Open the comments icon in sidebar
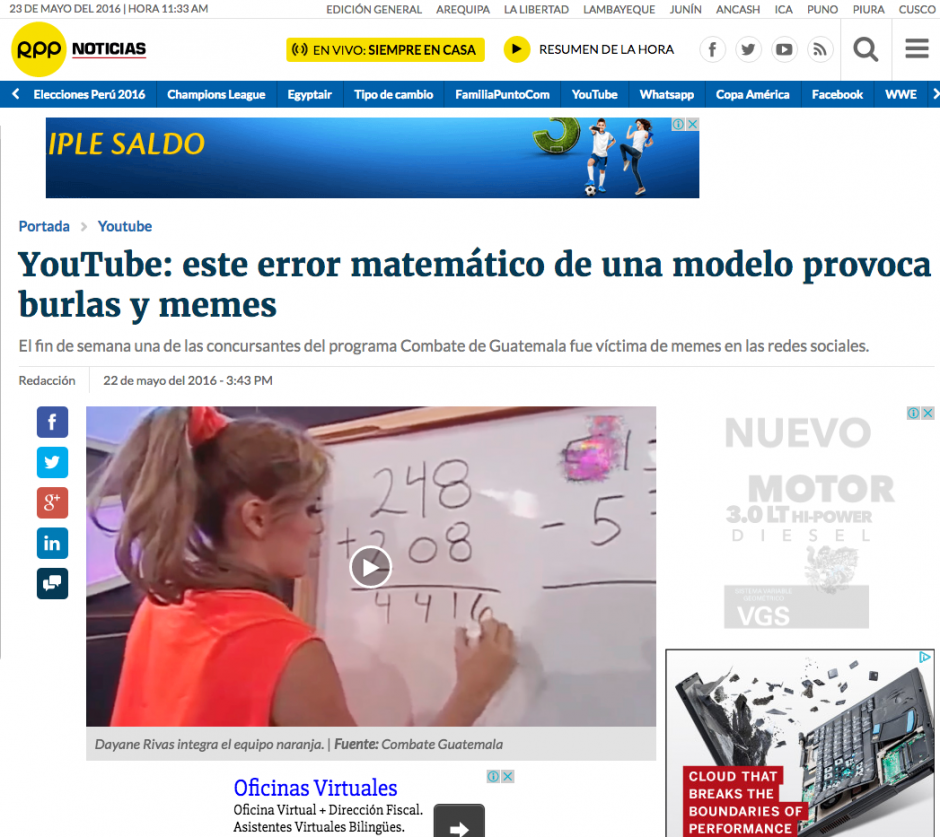 52,583
